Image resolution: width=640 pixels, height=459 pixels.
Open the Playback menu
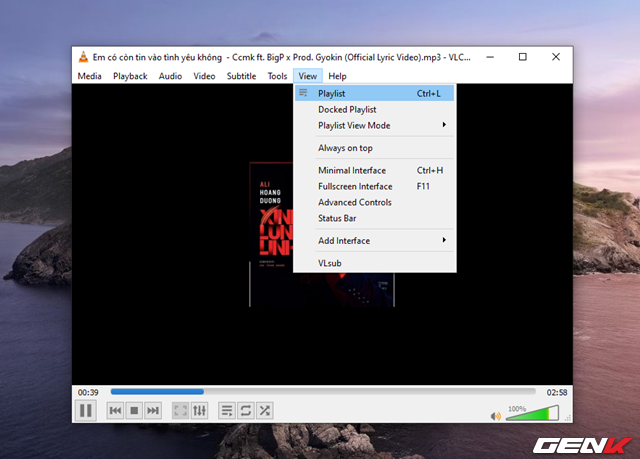click(130, 76)
